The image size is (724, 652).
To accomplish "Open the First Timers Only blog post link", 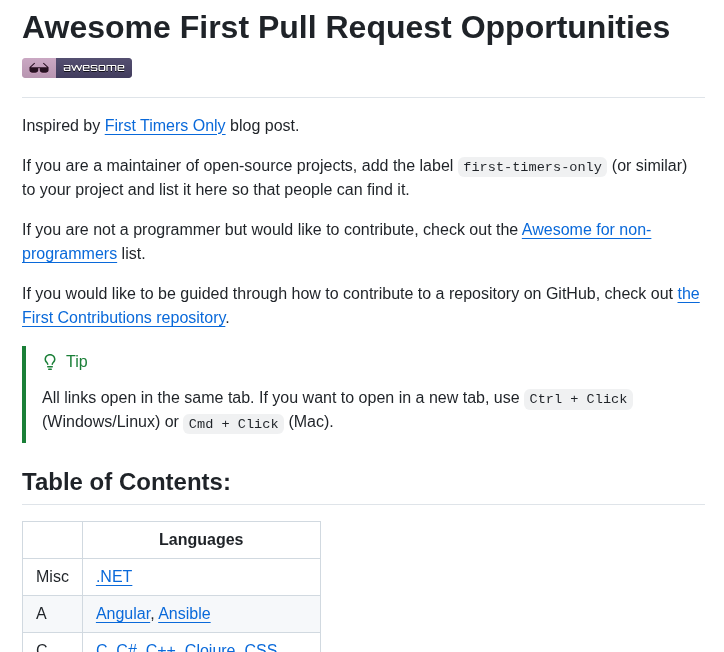I will (165, 126).
